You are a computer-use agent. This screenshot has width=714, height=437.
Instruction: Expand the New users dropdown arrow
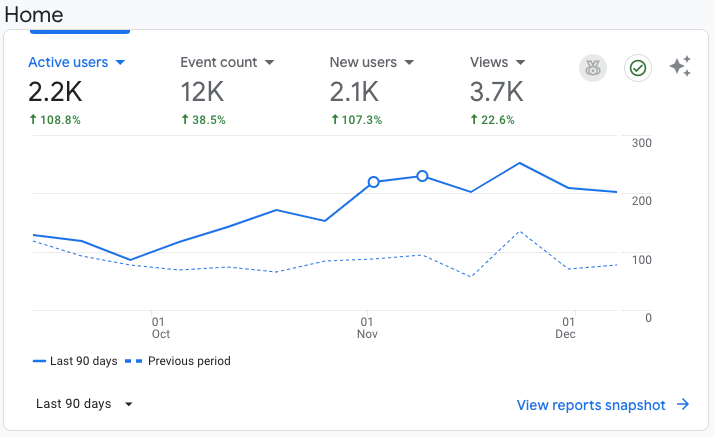[x=407, y=63]
